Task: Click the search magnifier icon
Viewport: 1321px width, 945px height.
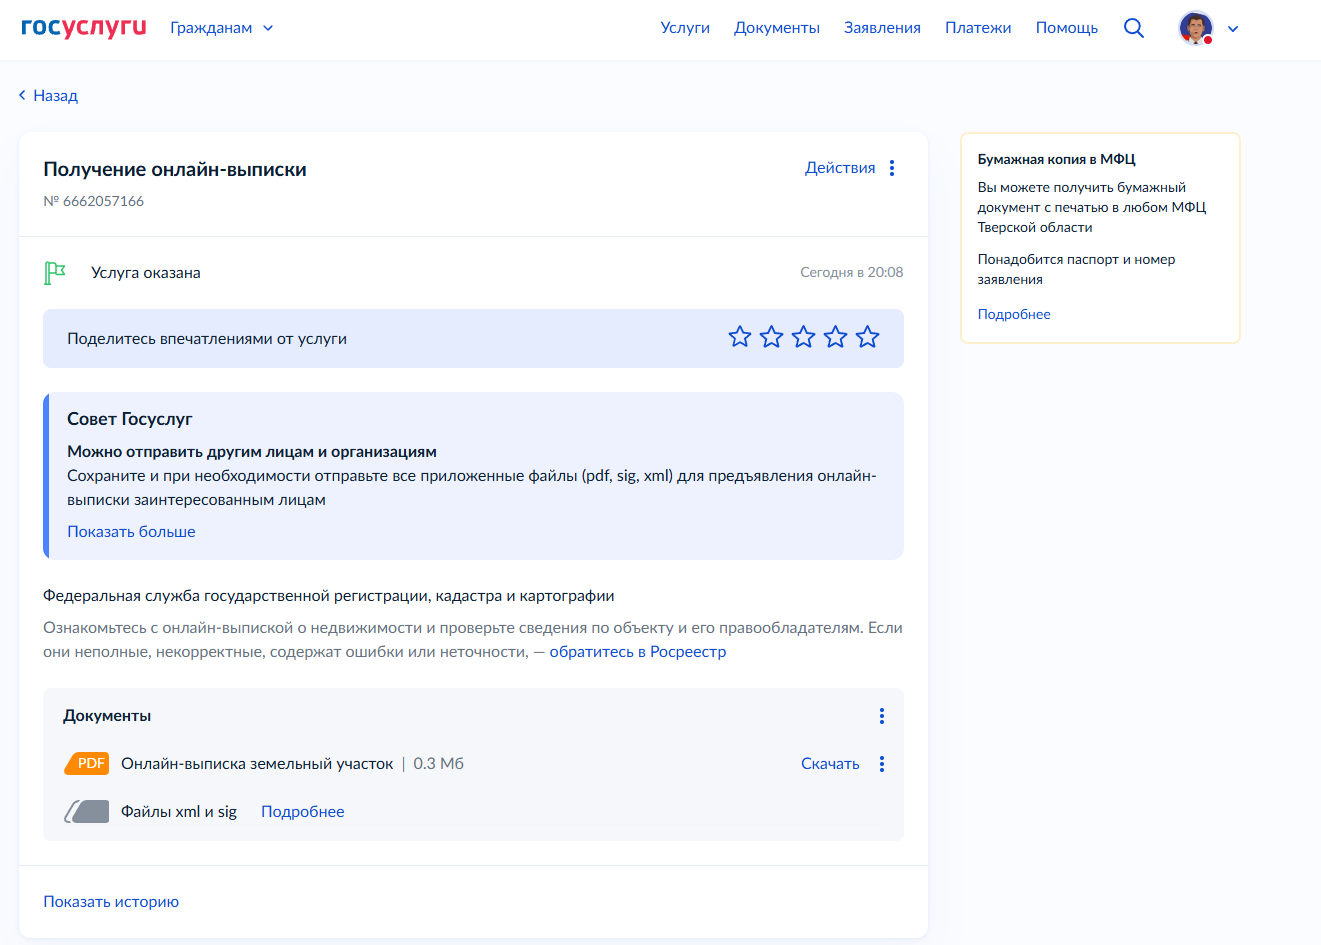Action: click(x=1133, y=28)
